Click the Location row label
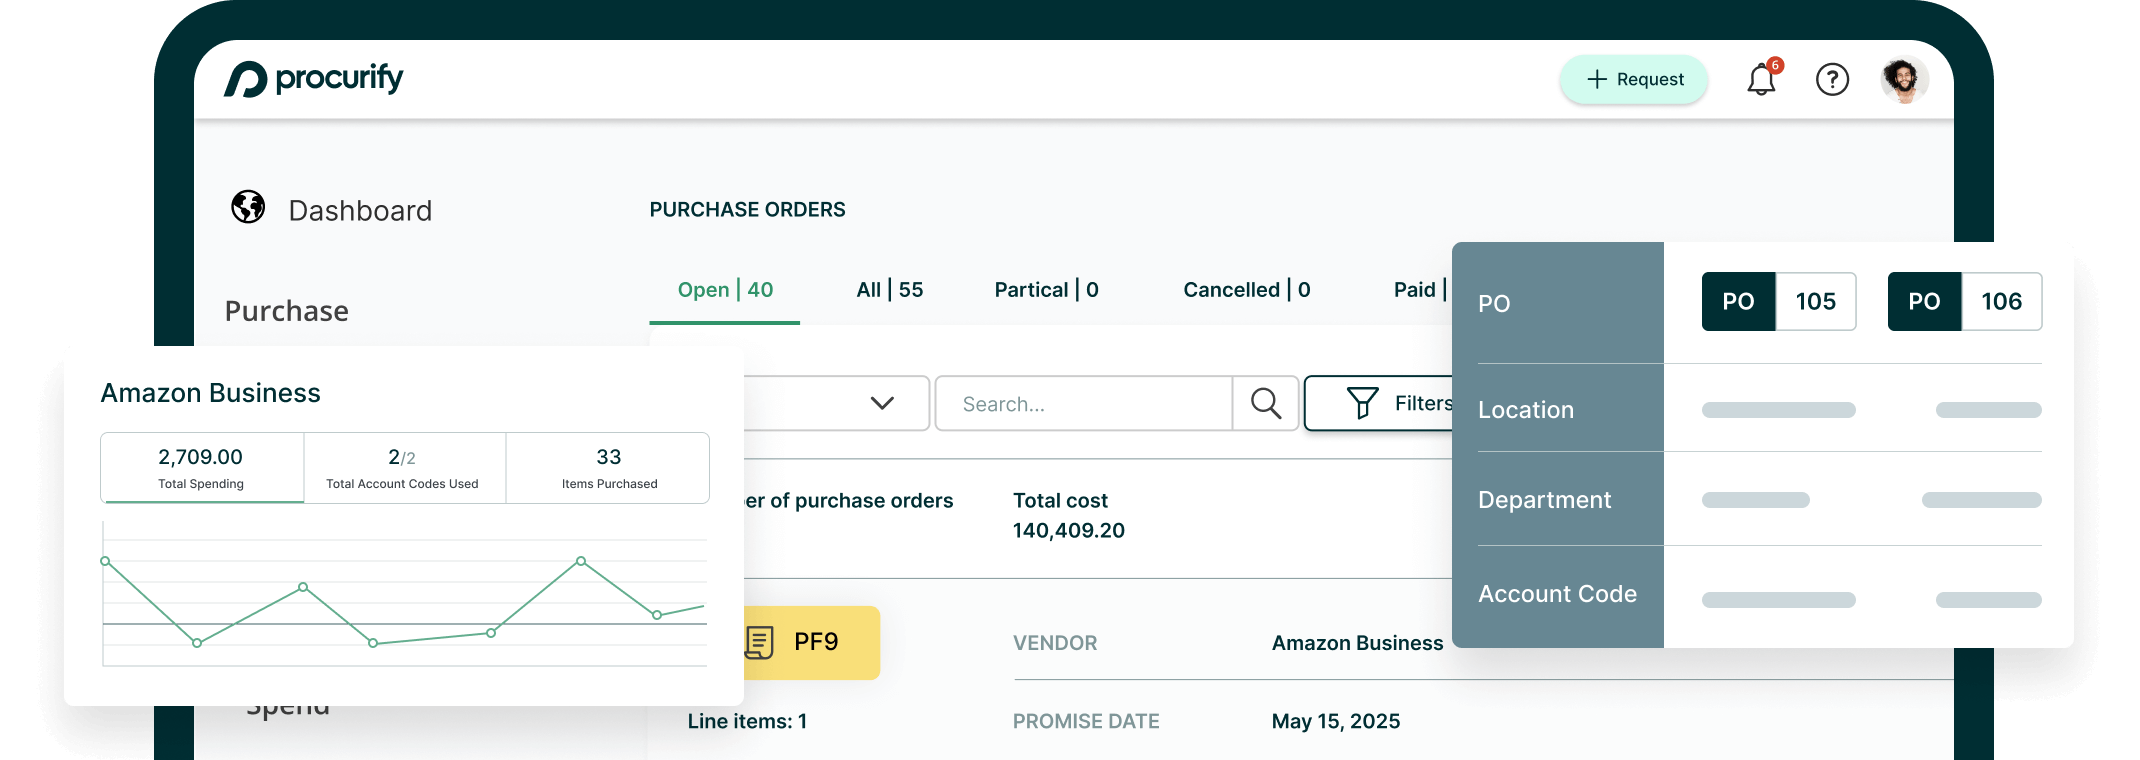Image resolution: width=2140 pixels, height=760 pixels. [x=1526, y=410]
